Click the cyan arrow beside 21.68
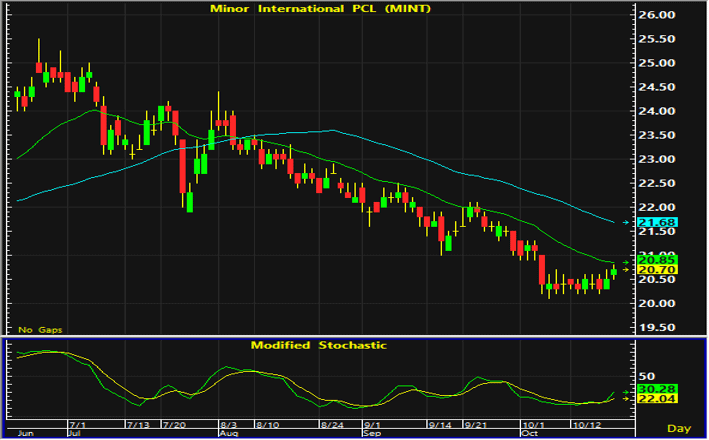 pos(626,222)
